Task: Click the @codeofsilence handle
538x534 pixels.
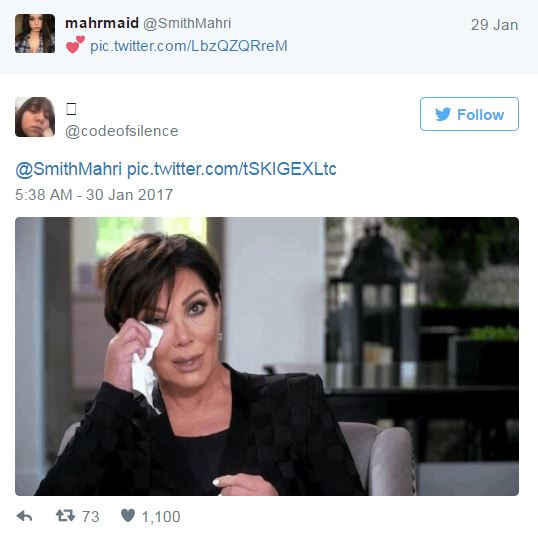Action: (x=122, y=131)
